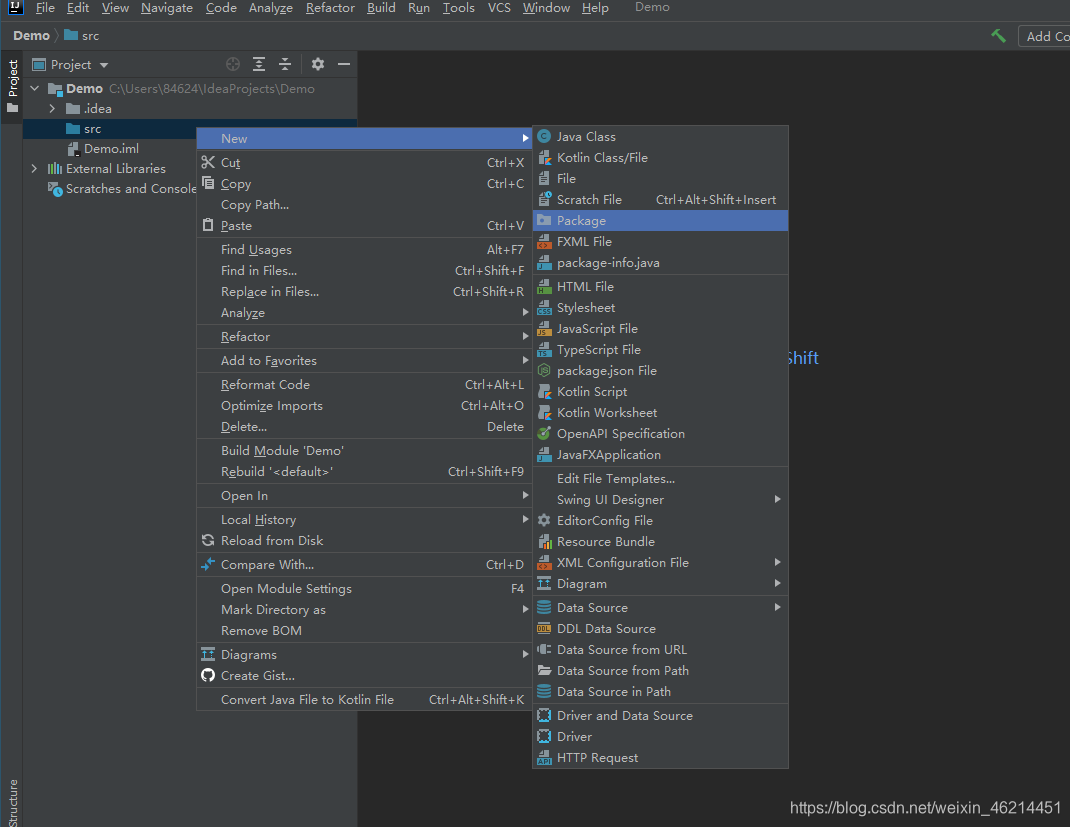Viewport: 1070px width, 827px height.
Task: Choose Compare With... entry
Action: point(364,564)
